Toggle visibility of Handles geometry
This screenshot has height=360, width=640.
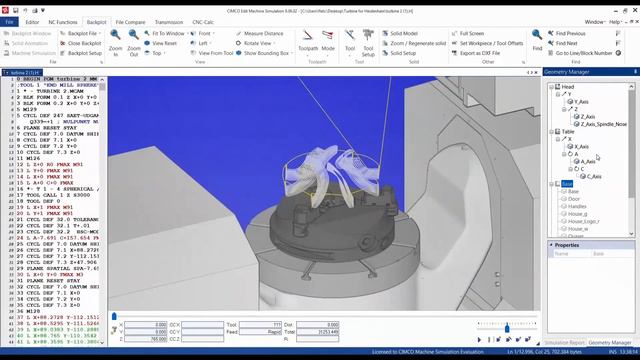pyautogui.click(x=564, y=206)
